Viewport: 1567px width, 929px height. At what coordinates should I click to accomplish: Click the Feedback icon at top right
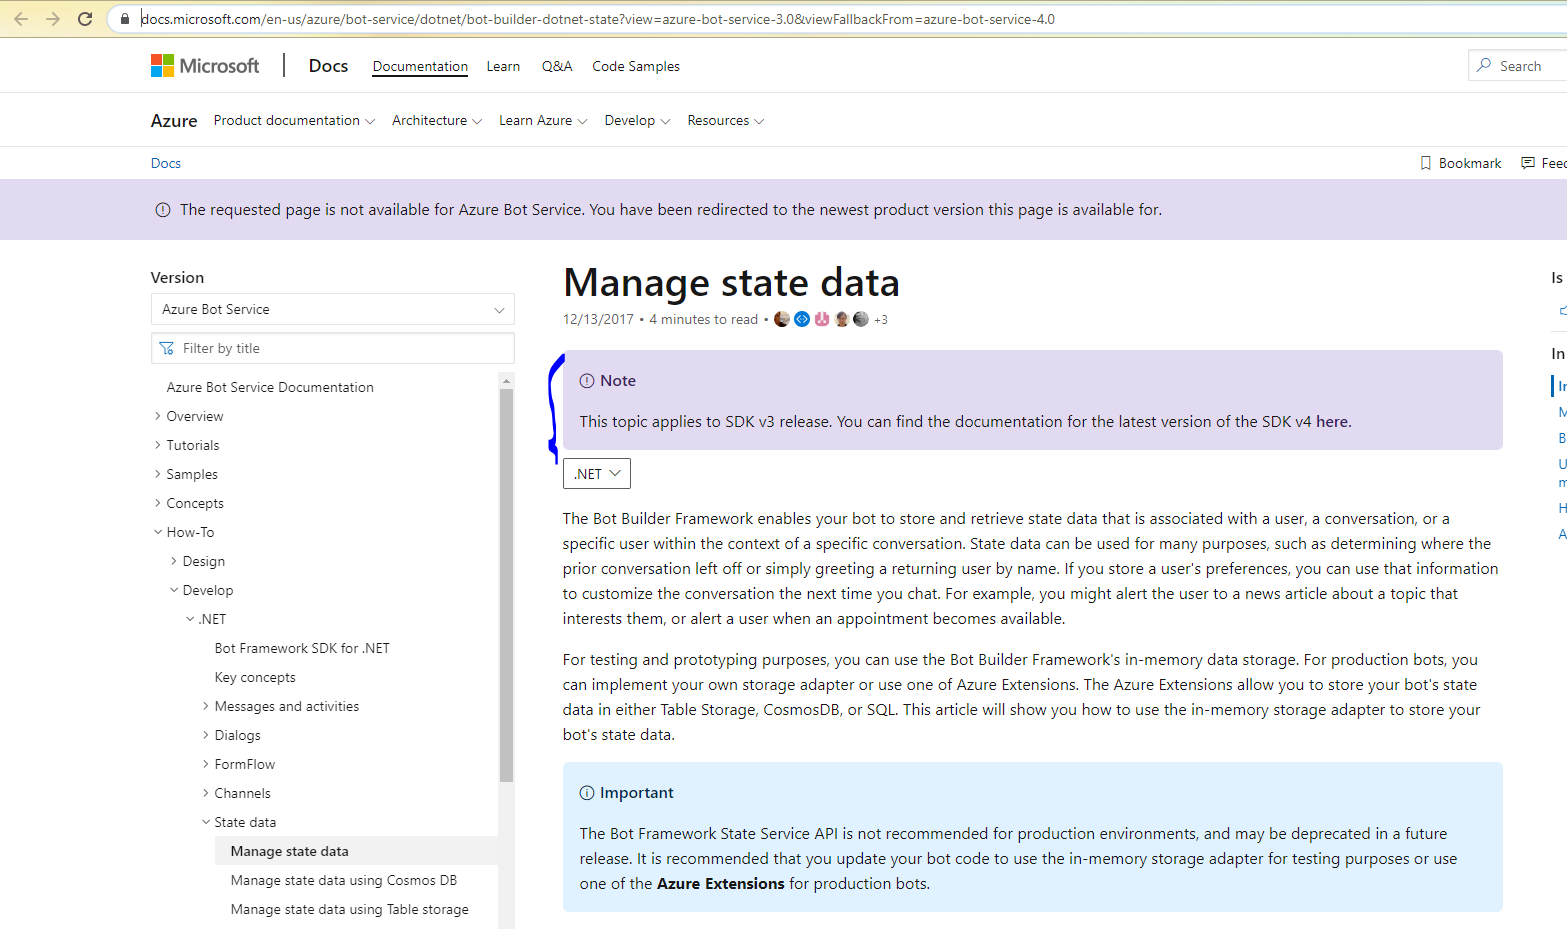pos(1530,163)
